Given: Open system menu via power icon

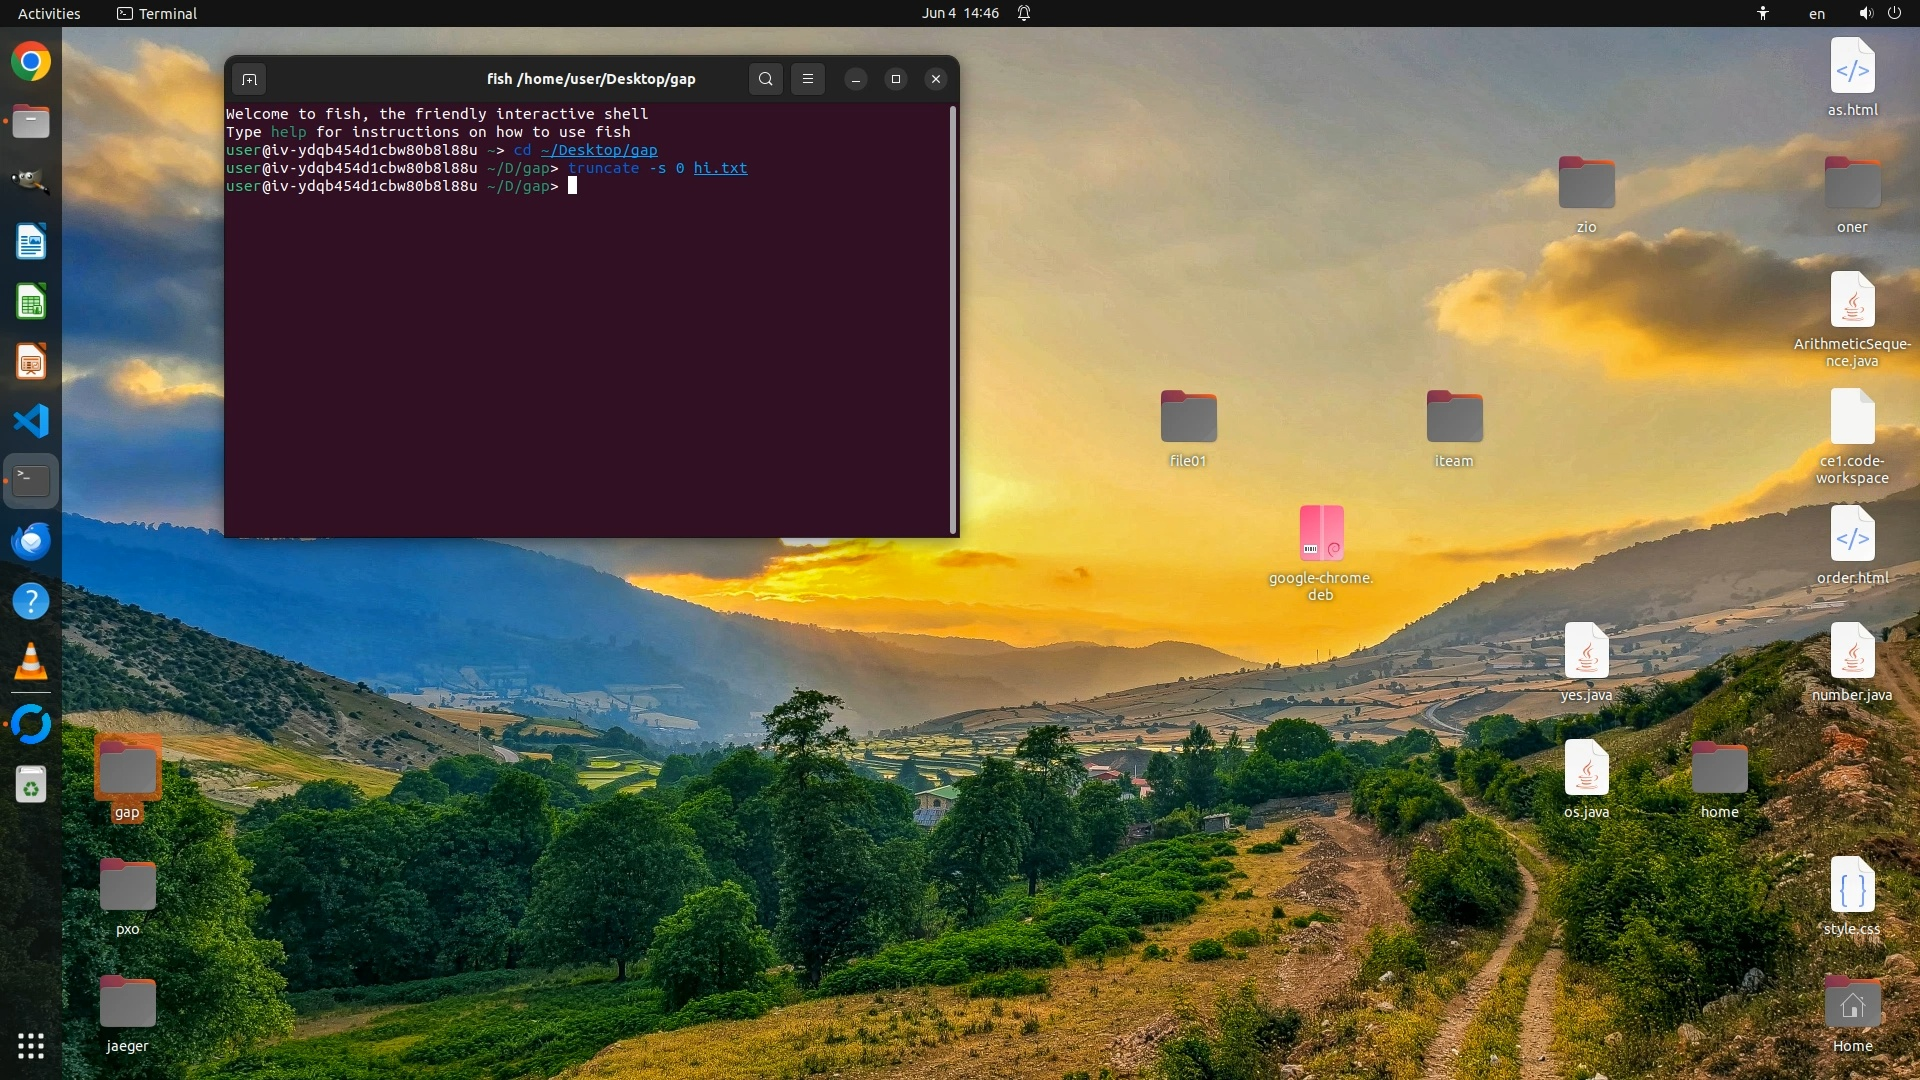Looking at the screenshot, I should coord(1894,13).
